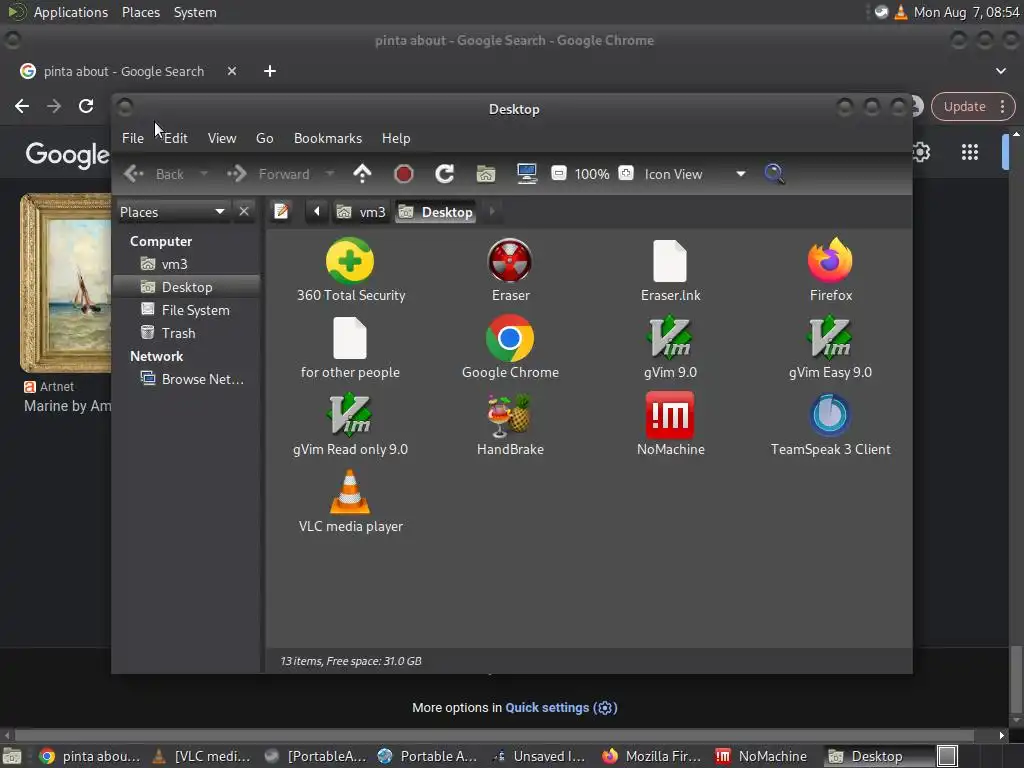This screenshot has width=1024, height=768.
Task: Select the Eraser application icon
Action: 510,261
